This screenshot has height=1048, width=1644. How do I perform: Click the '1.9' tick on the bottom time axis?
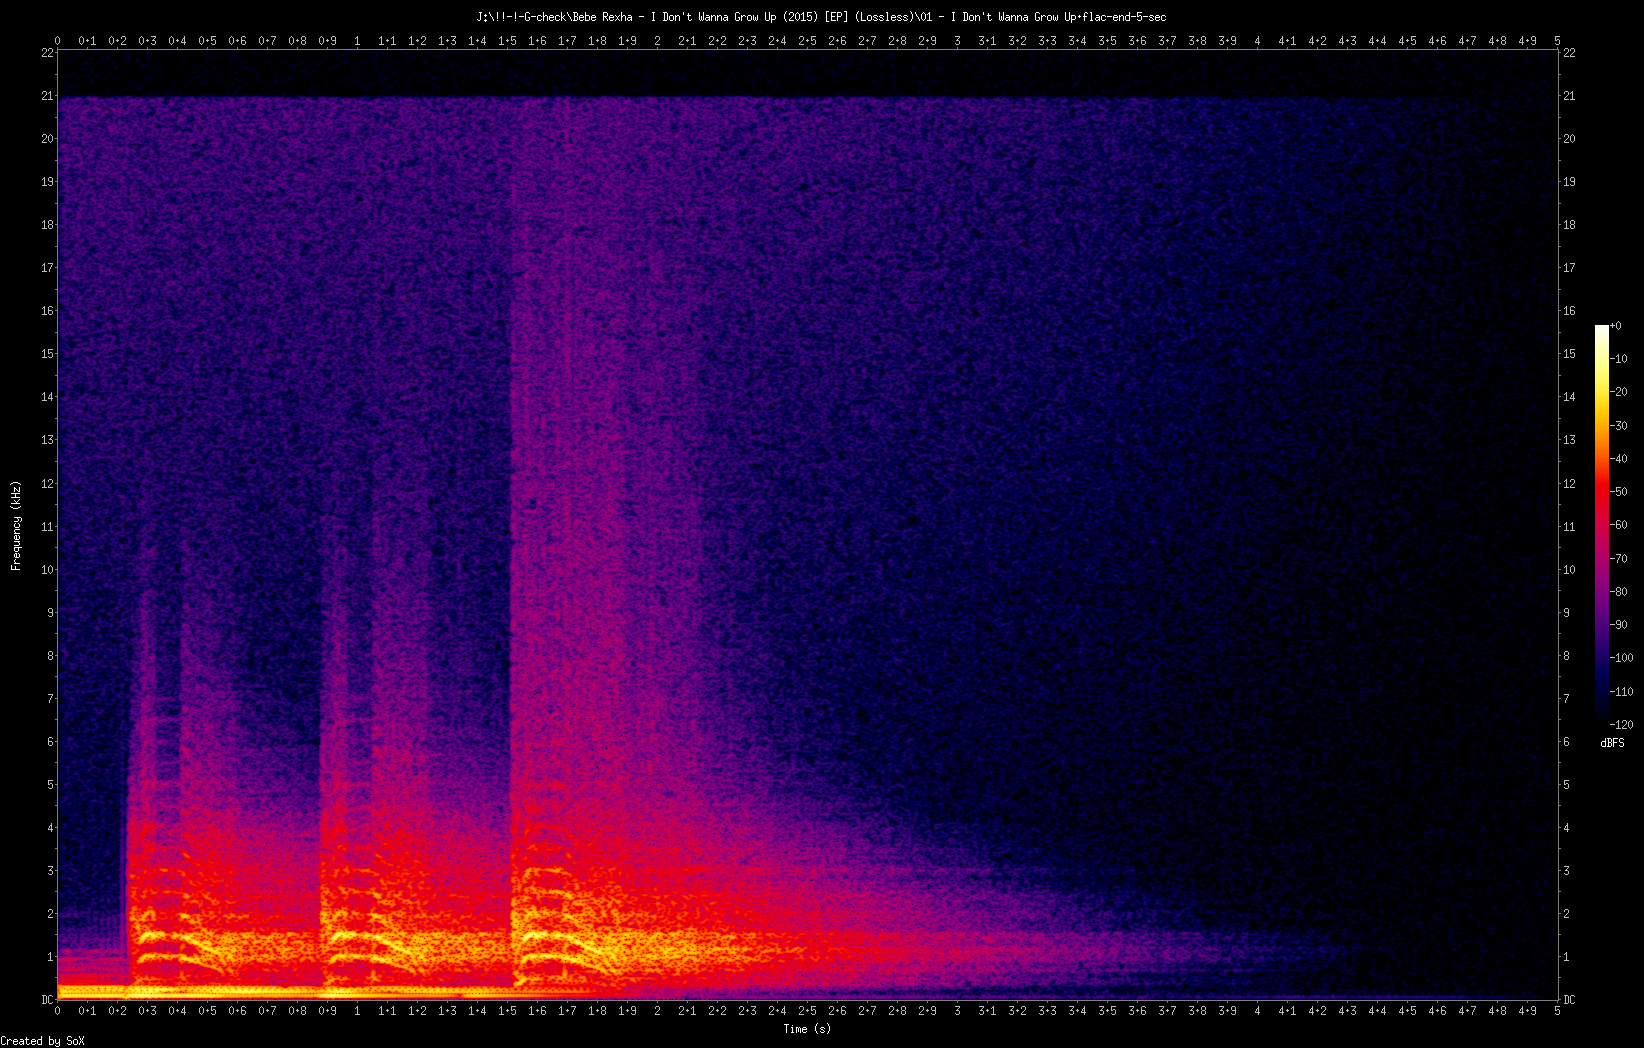tap(627, 1011)
